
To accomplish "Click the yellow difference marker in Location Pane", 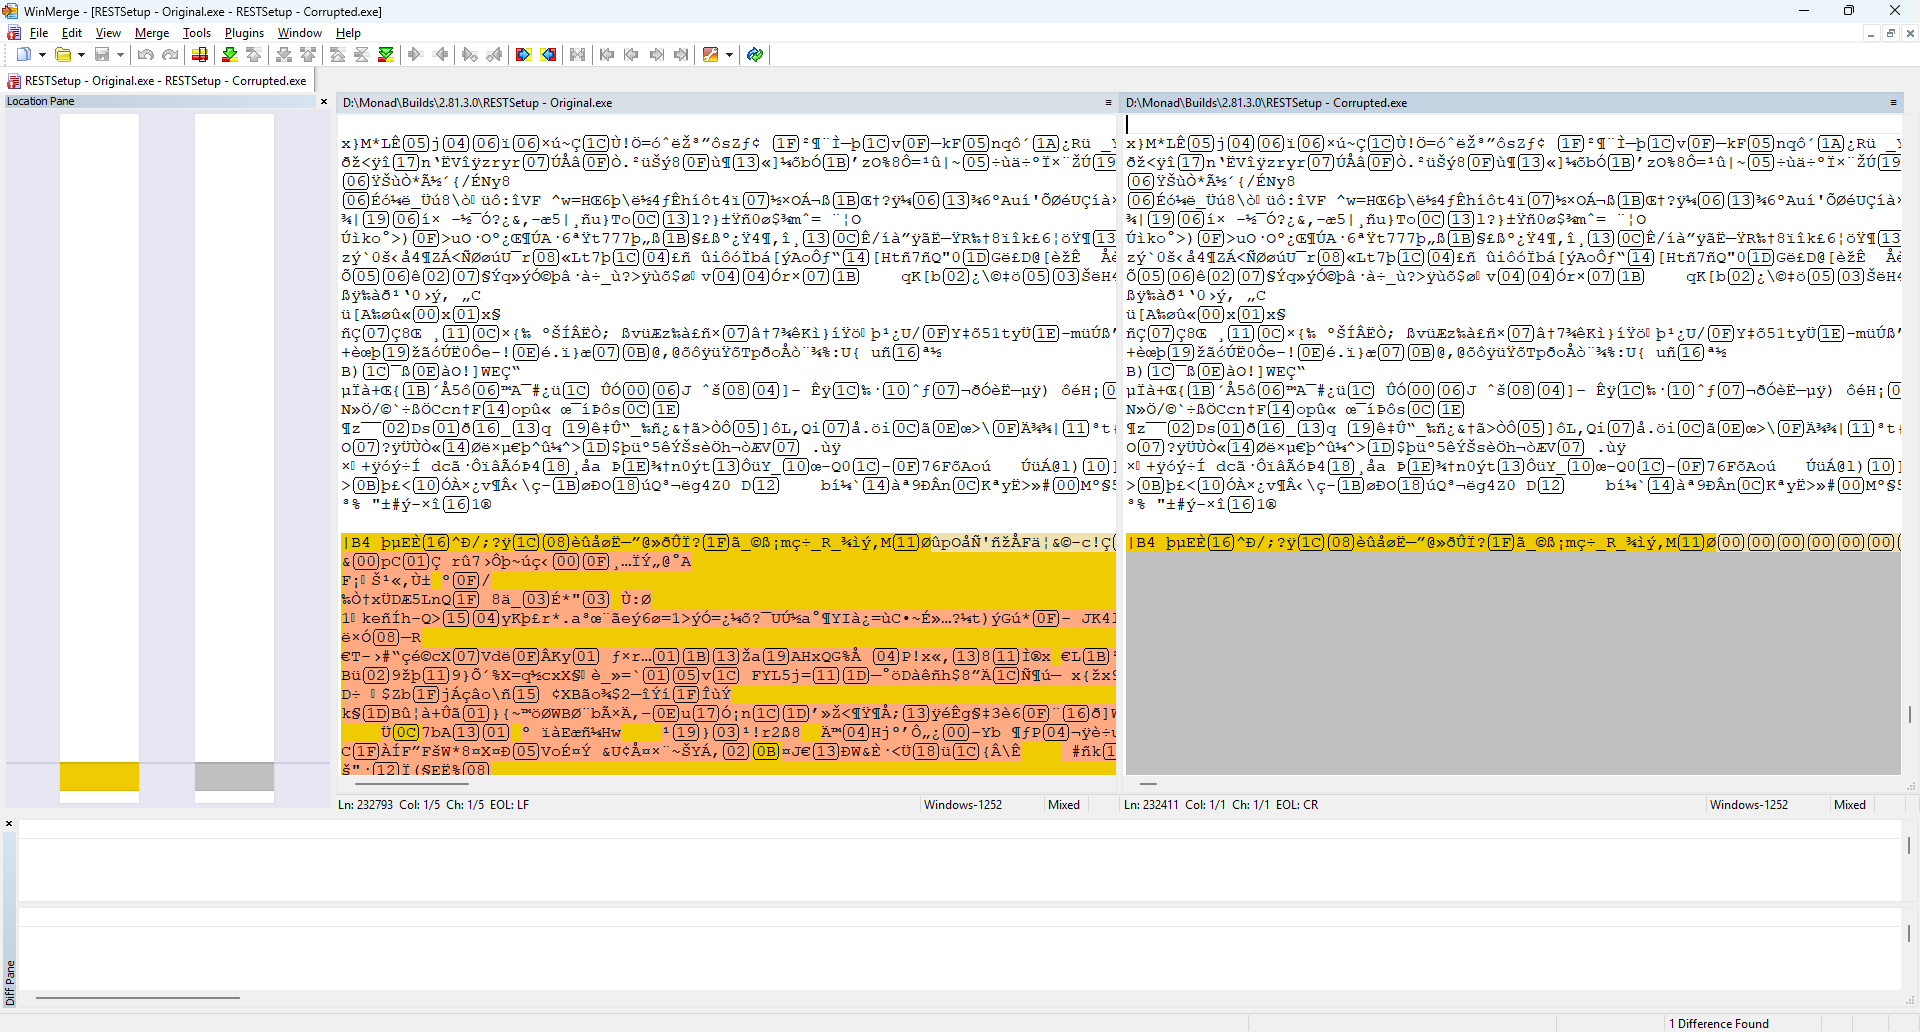I will (x=99, y=776).
